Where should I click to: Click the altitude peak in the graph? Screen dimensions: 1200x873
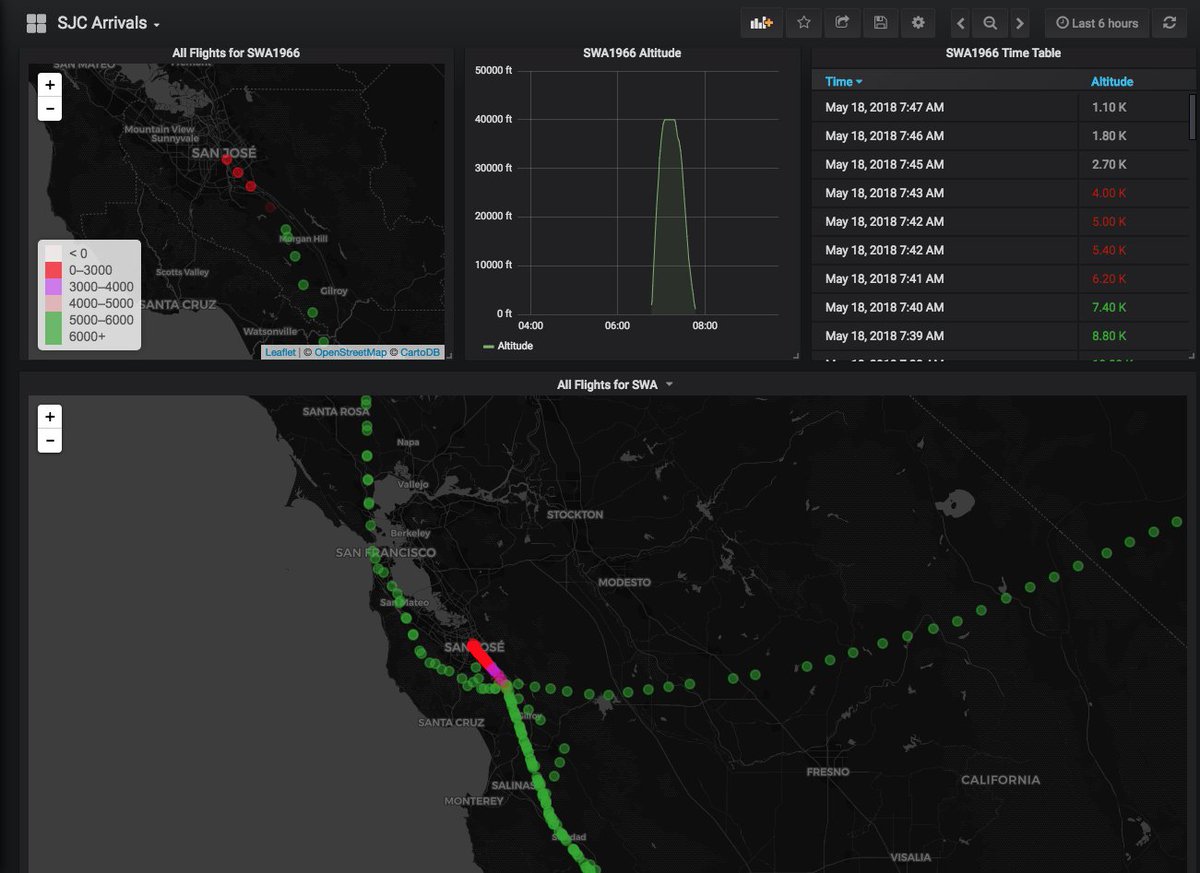point(669,120)
